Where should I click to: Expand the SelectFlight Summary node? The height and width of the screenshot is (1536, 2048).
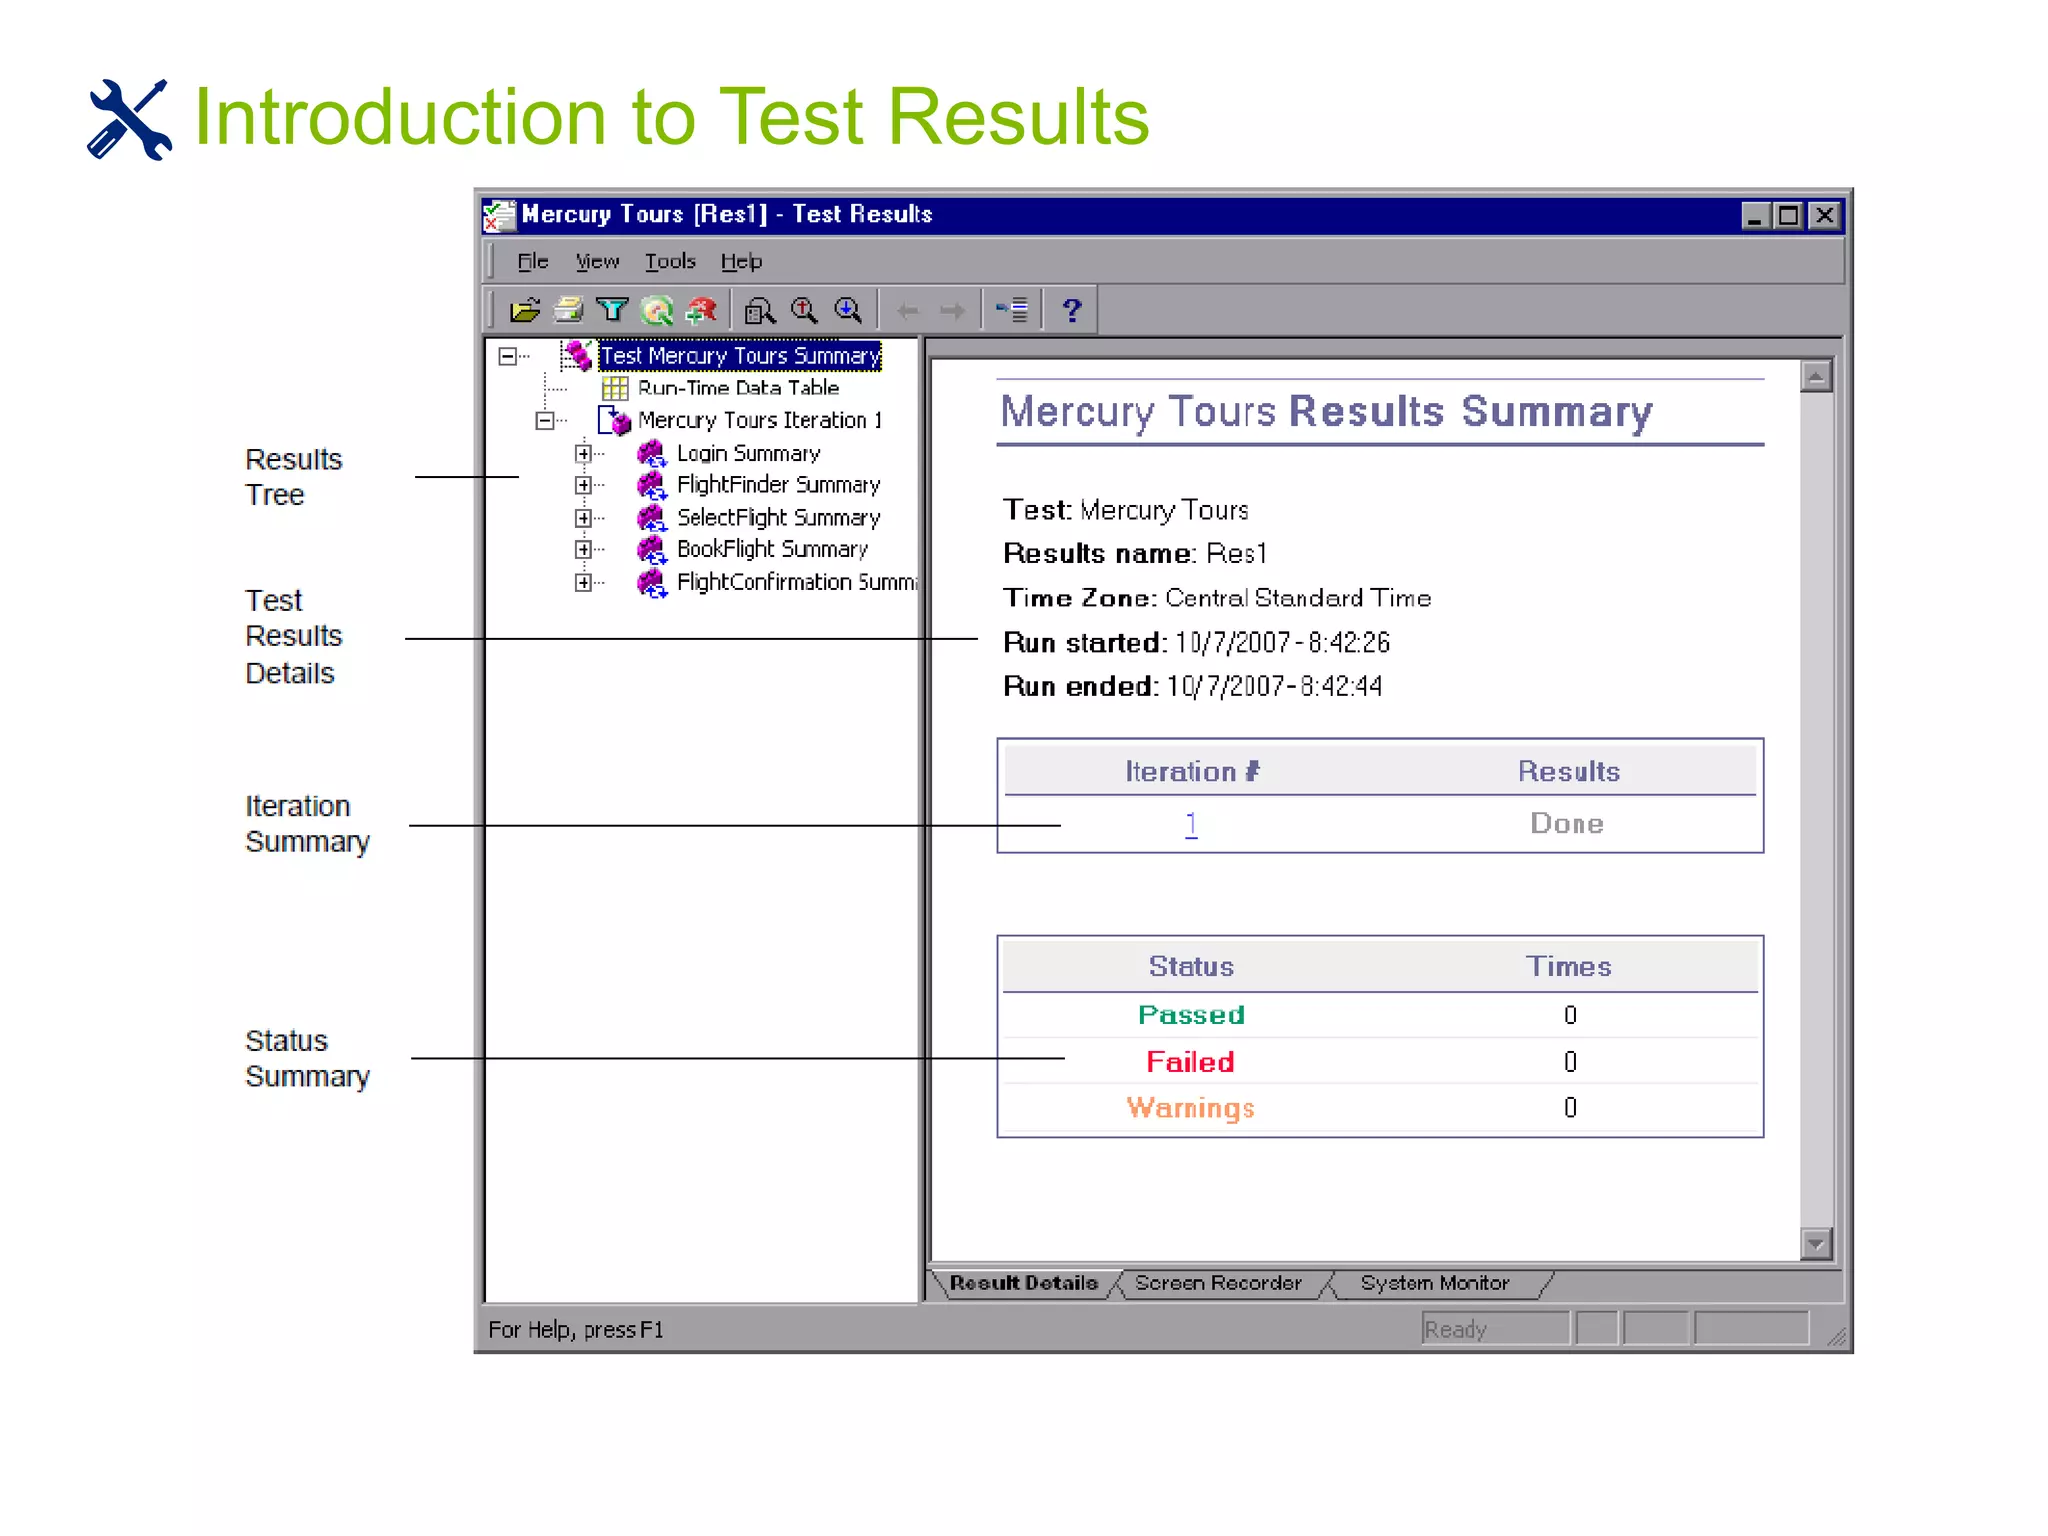click(x=583, y=518)
